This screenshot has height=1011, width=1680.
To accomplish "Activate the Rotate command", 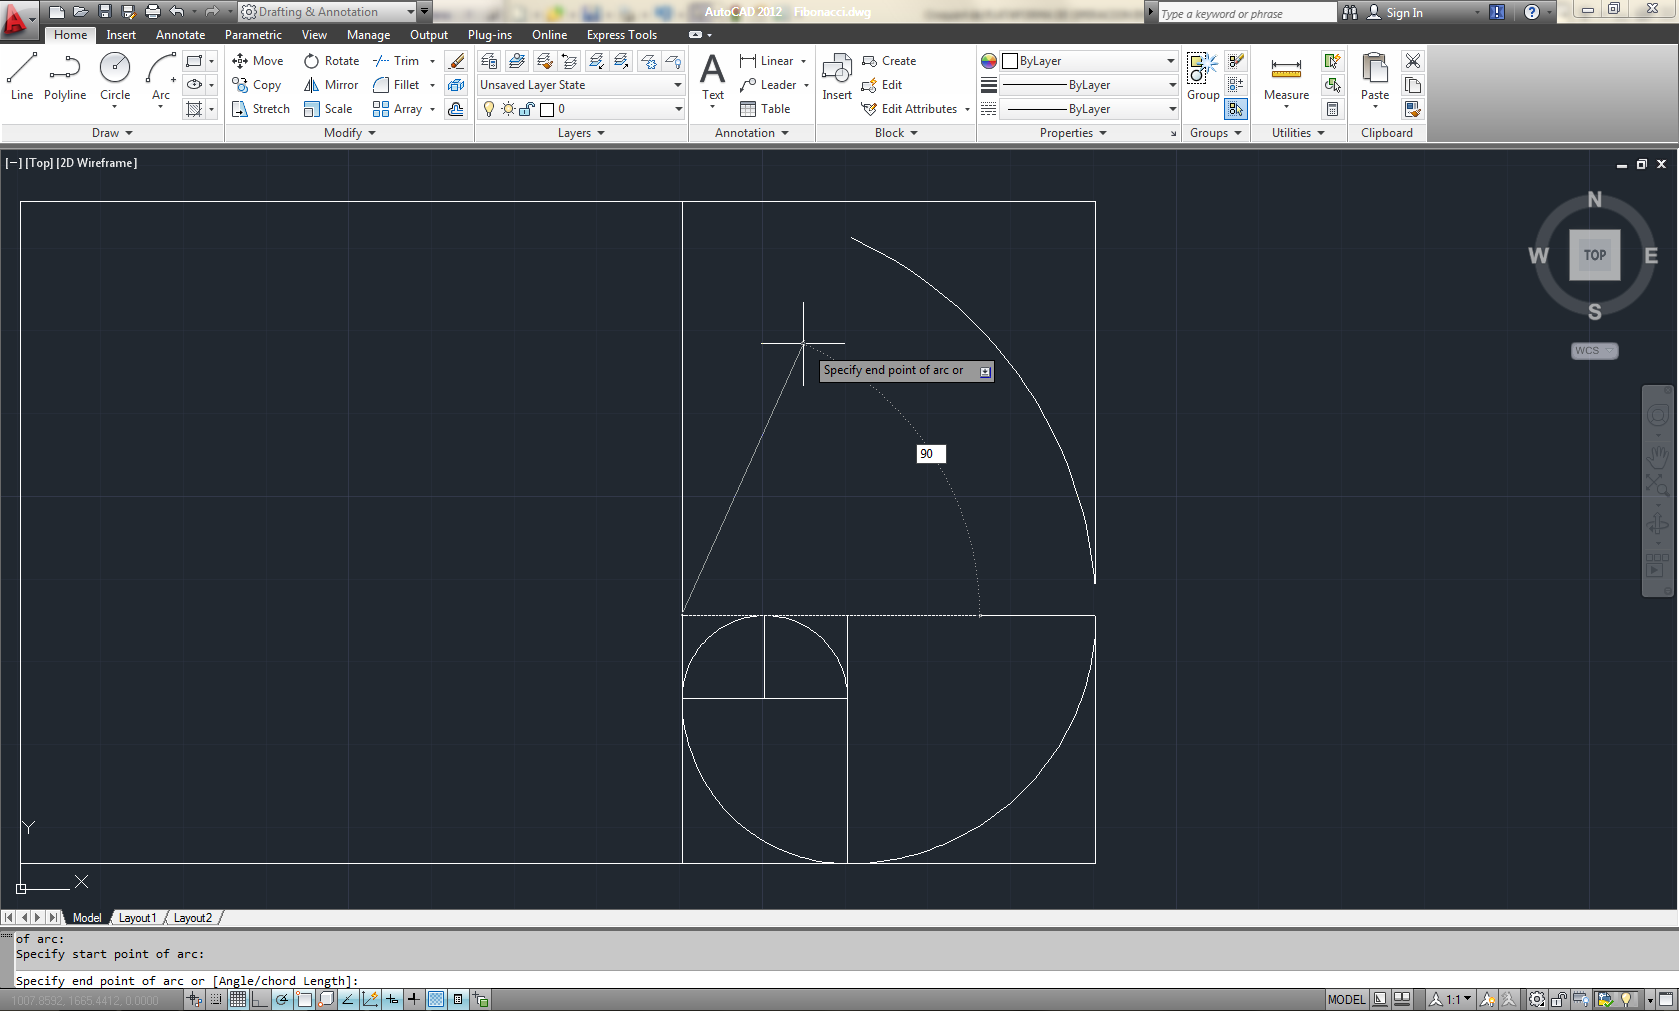I will click(x=331, y=61).
